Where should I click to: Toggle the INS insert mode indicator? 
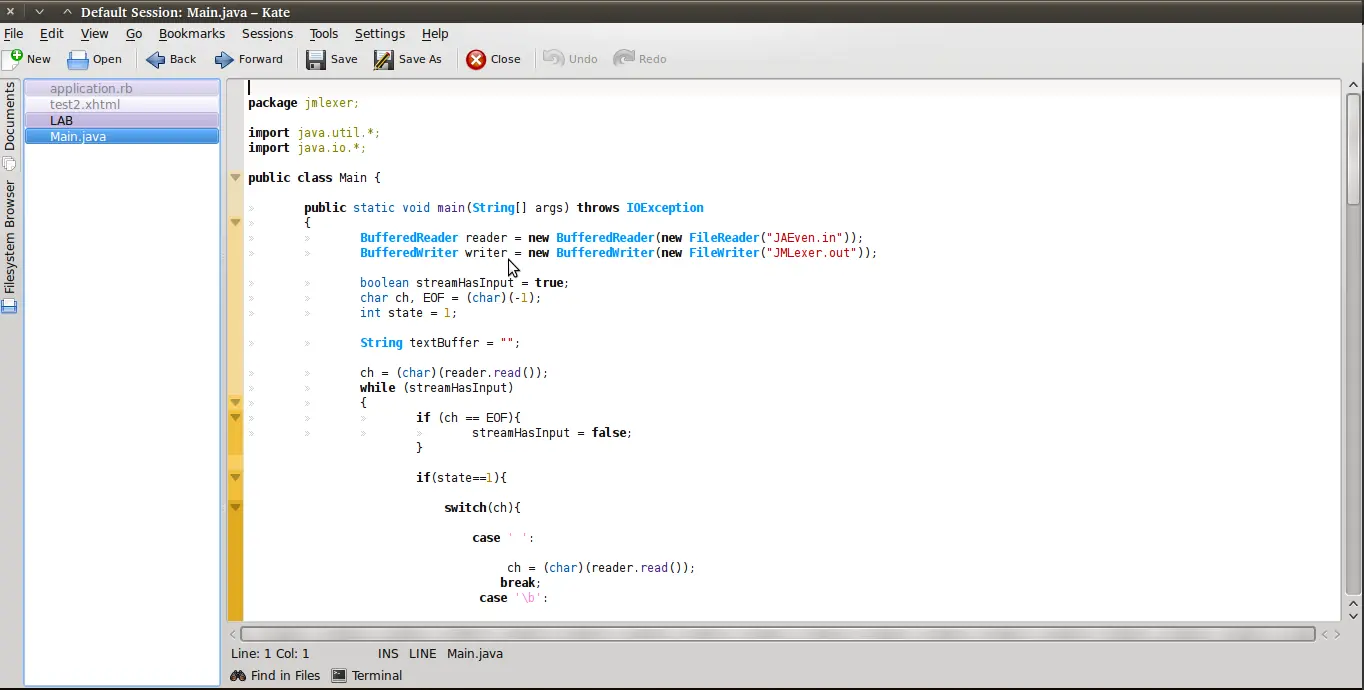tap(388, 654)
